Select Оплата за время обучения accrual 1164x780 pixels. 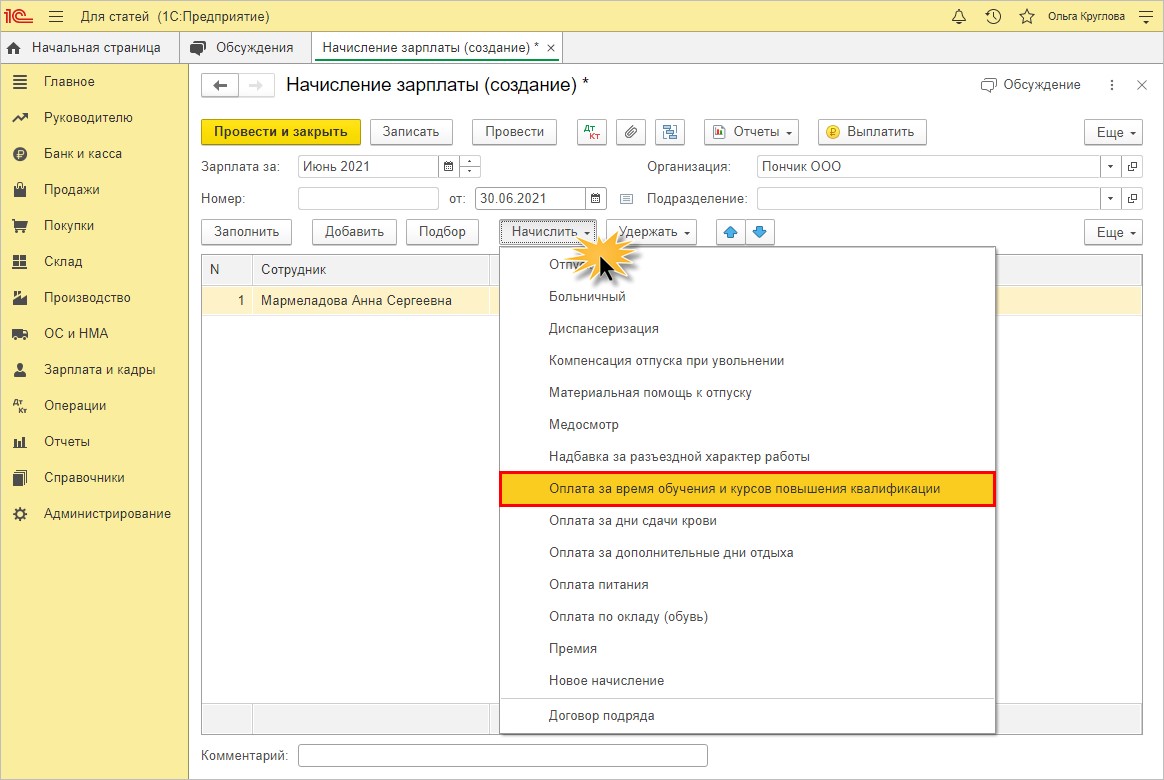[x=748, y=489]
